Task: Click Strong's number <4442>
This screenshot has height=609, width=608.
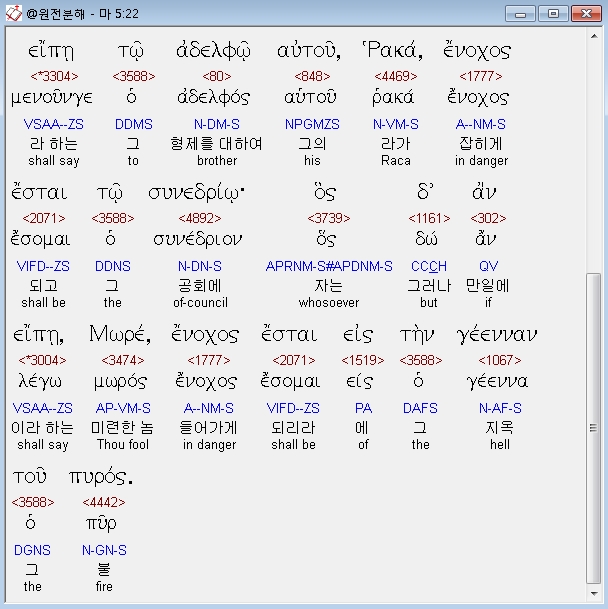Action: (104, 503)
